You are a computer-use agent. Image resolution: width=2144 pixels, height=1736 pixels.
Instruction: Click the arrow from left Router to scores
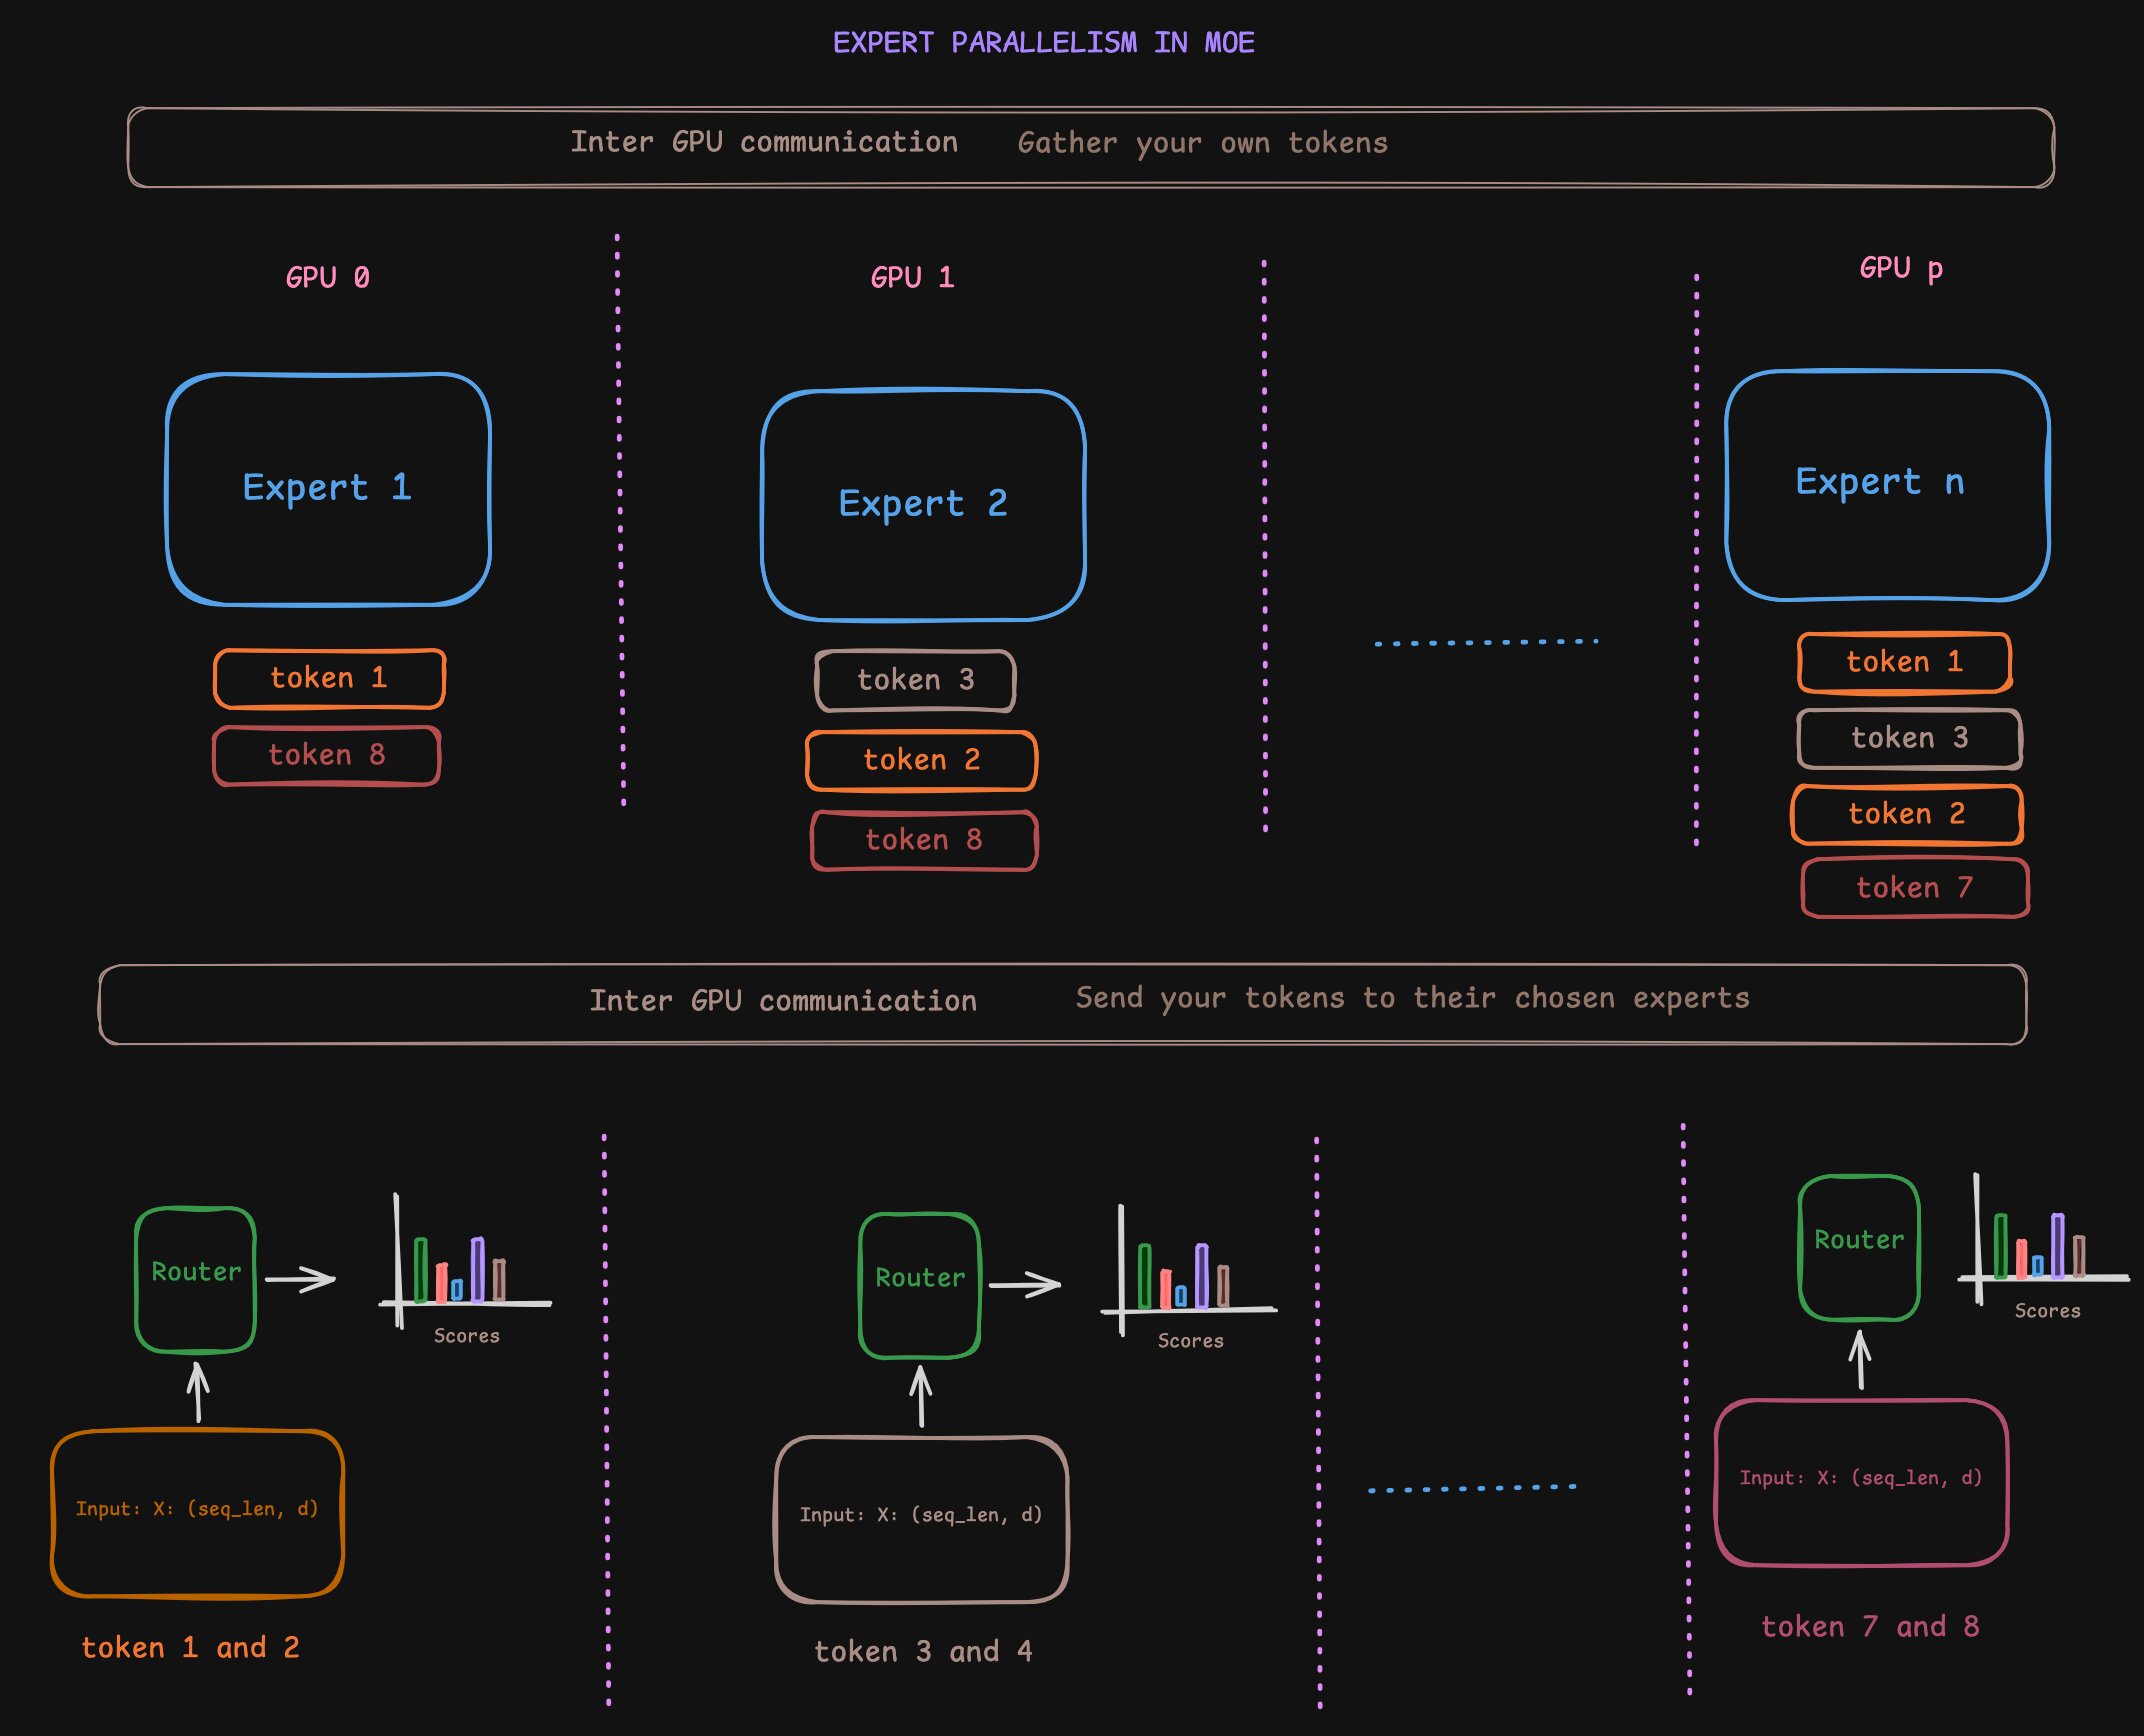(x=300, y=1279)
